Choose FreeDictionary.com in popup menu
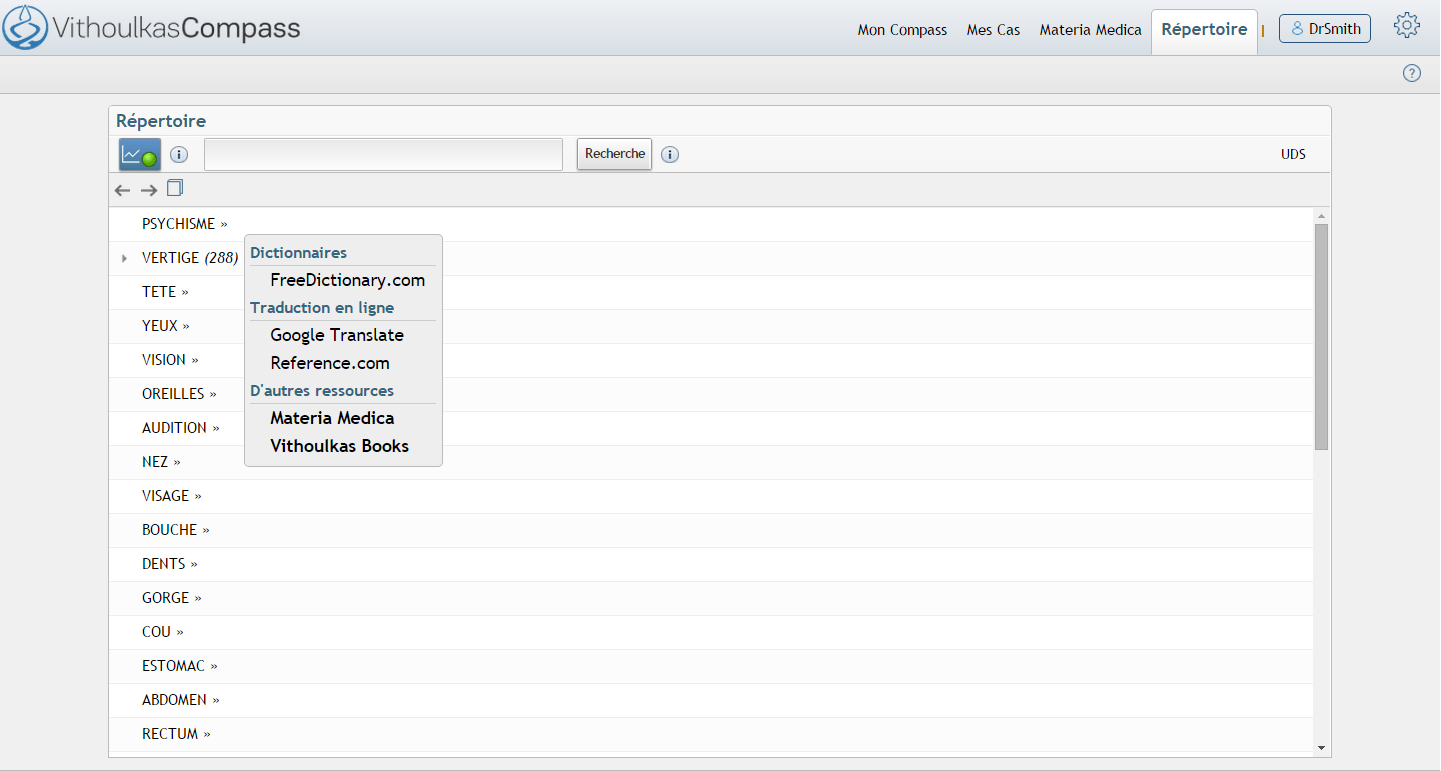Screen dimensions: 1441x771 pos(348,280)
